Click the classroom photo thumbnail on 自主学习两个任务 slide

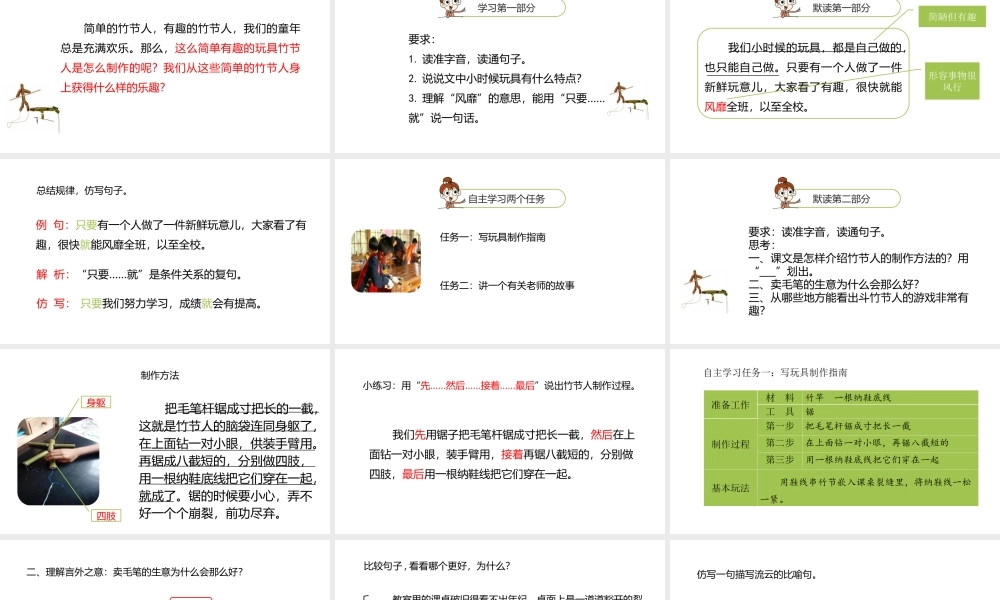pyautogui.click(x=386, y=260)
